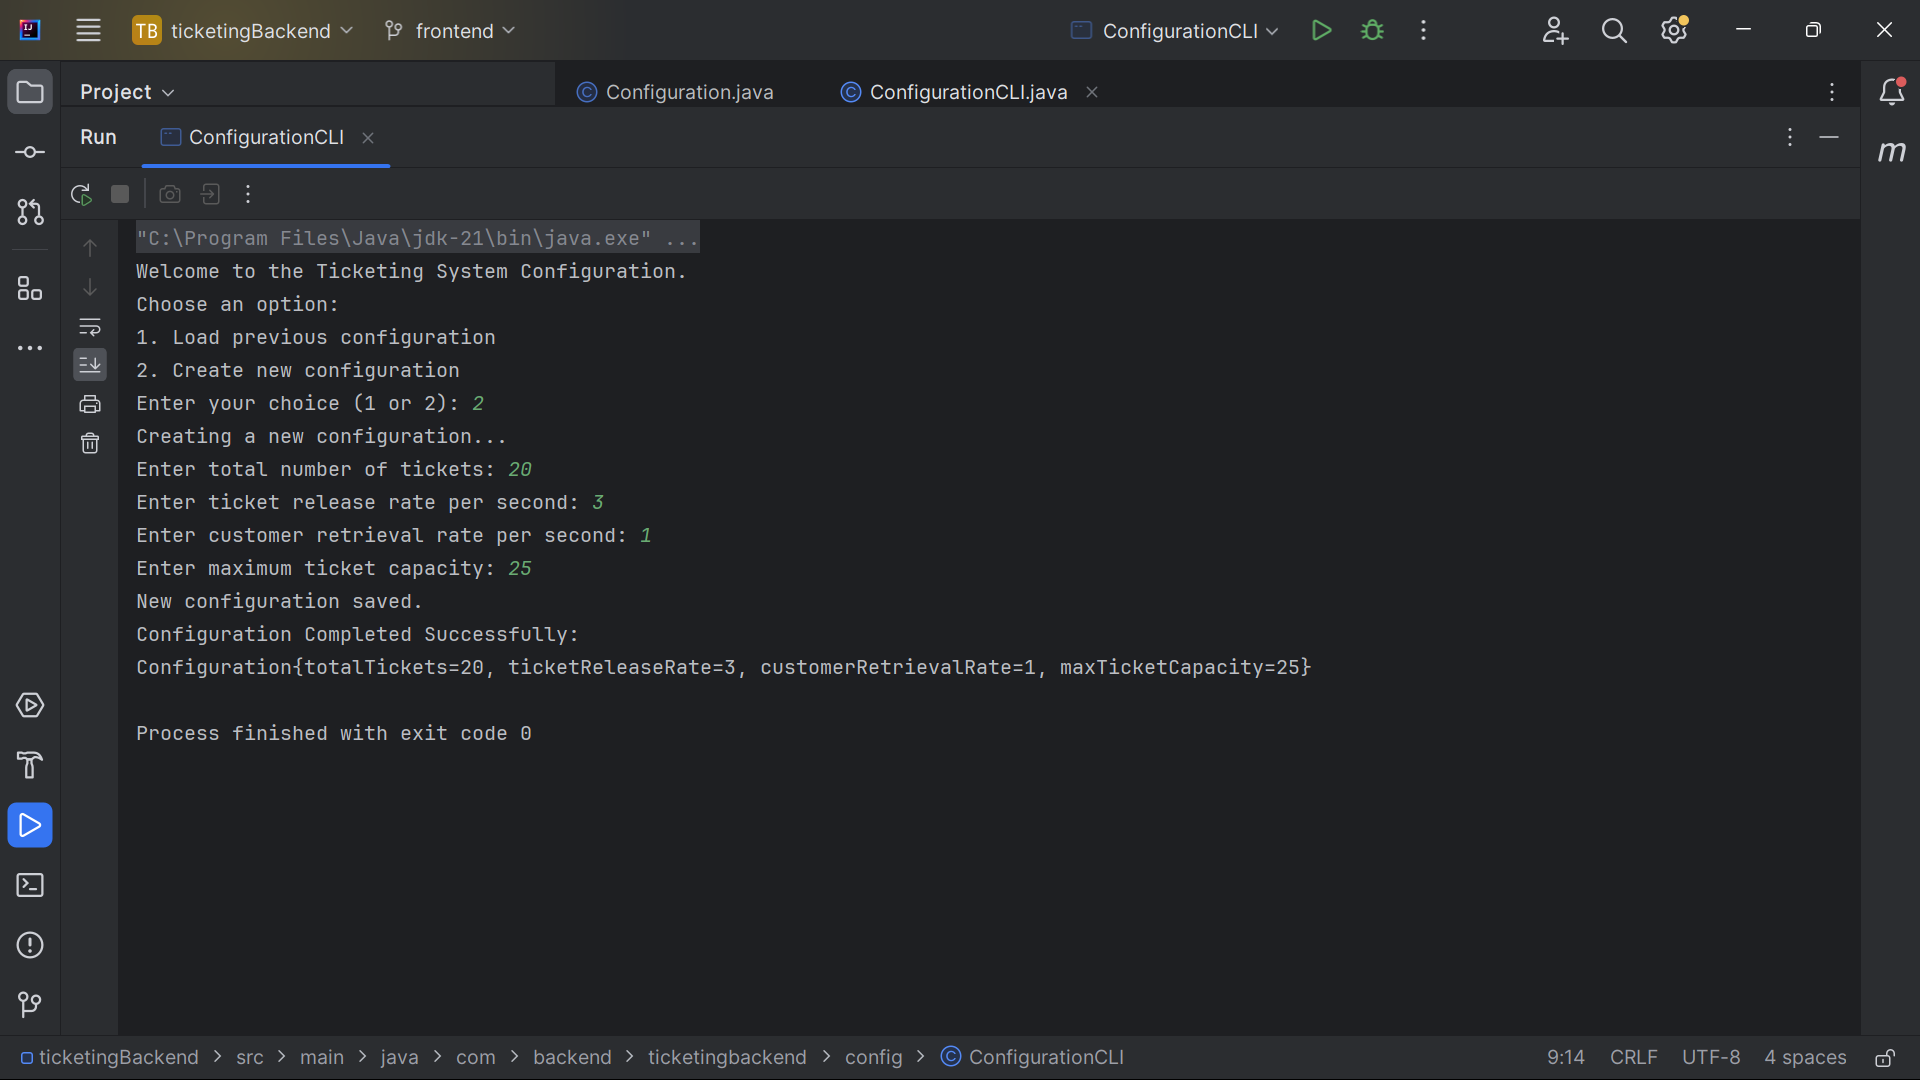The height and width of the screenshot is (1080, 1920).
Task: Run ConfigurationCLI with green play button
Action: pyautogui.click(x=1321, y=30)
